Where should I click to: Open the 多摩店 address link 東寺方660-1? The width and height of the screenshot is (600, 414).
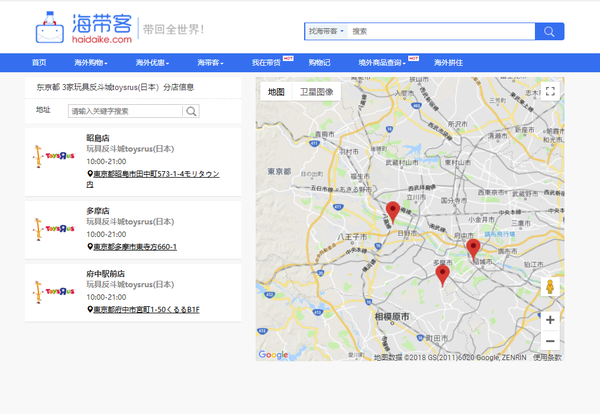pos(135,247)
